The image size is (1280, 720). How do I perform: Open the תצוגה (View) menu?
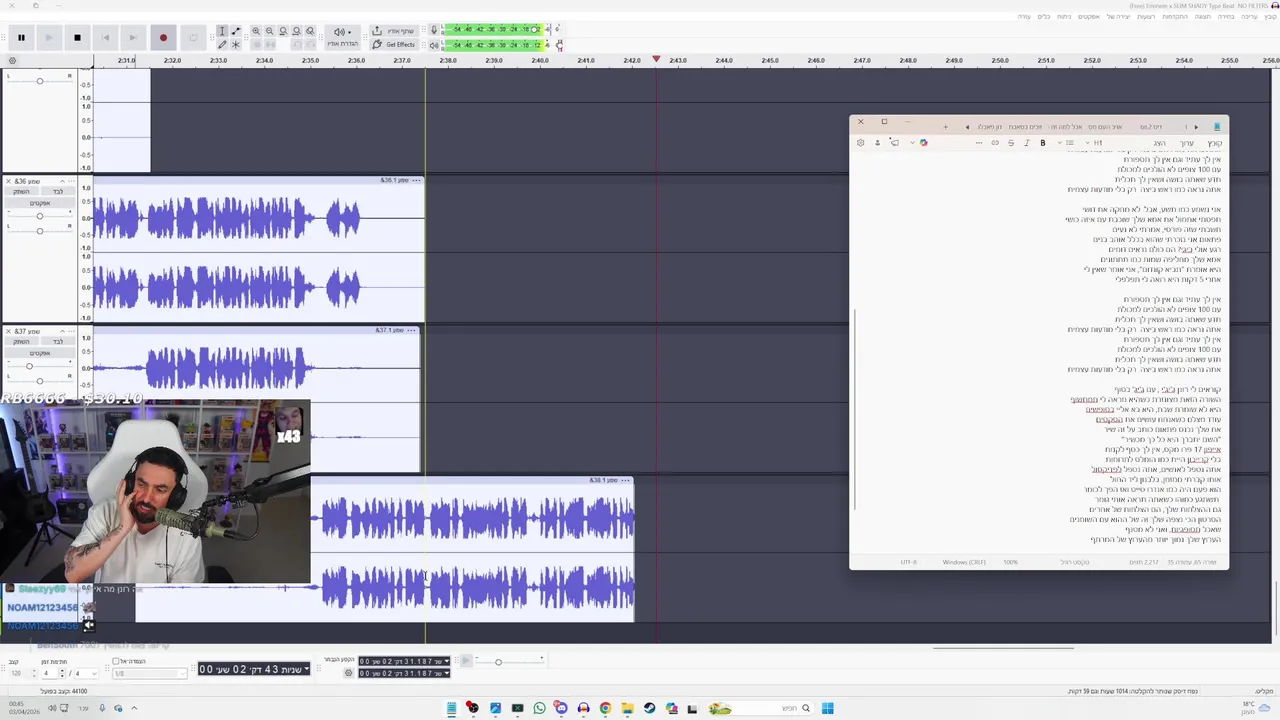(1204, 17)
